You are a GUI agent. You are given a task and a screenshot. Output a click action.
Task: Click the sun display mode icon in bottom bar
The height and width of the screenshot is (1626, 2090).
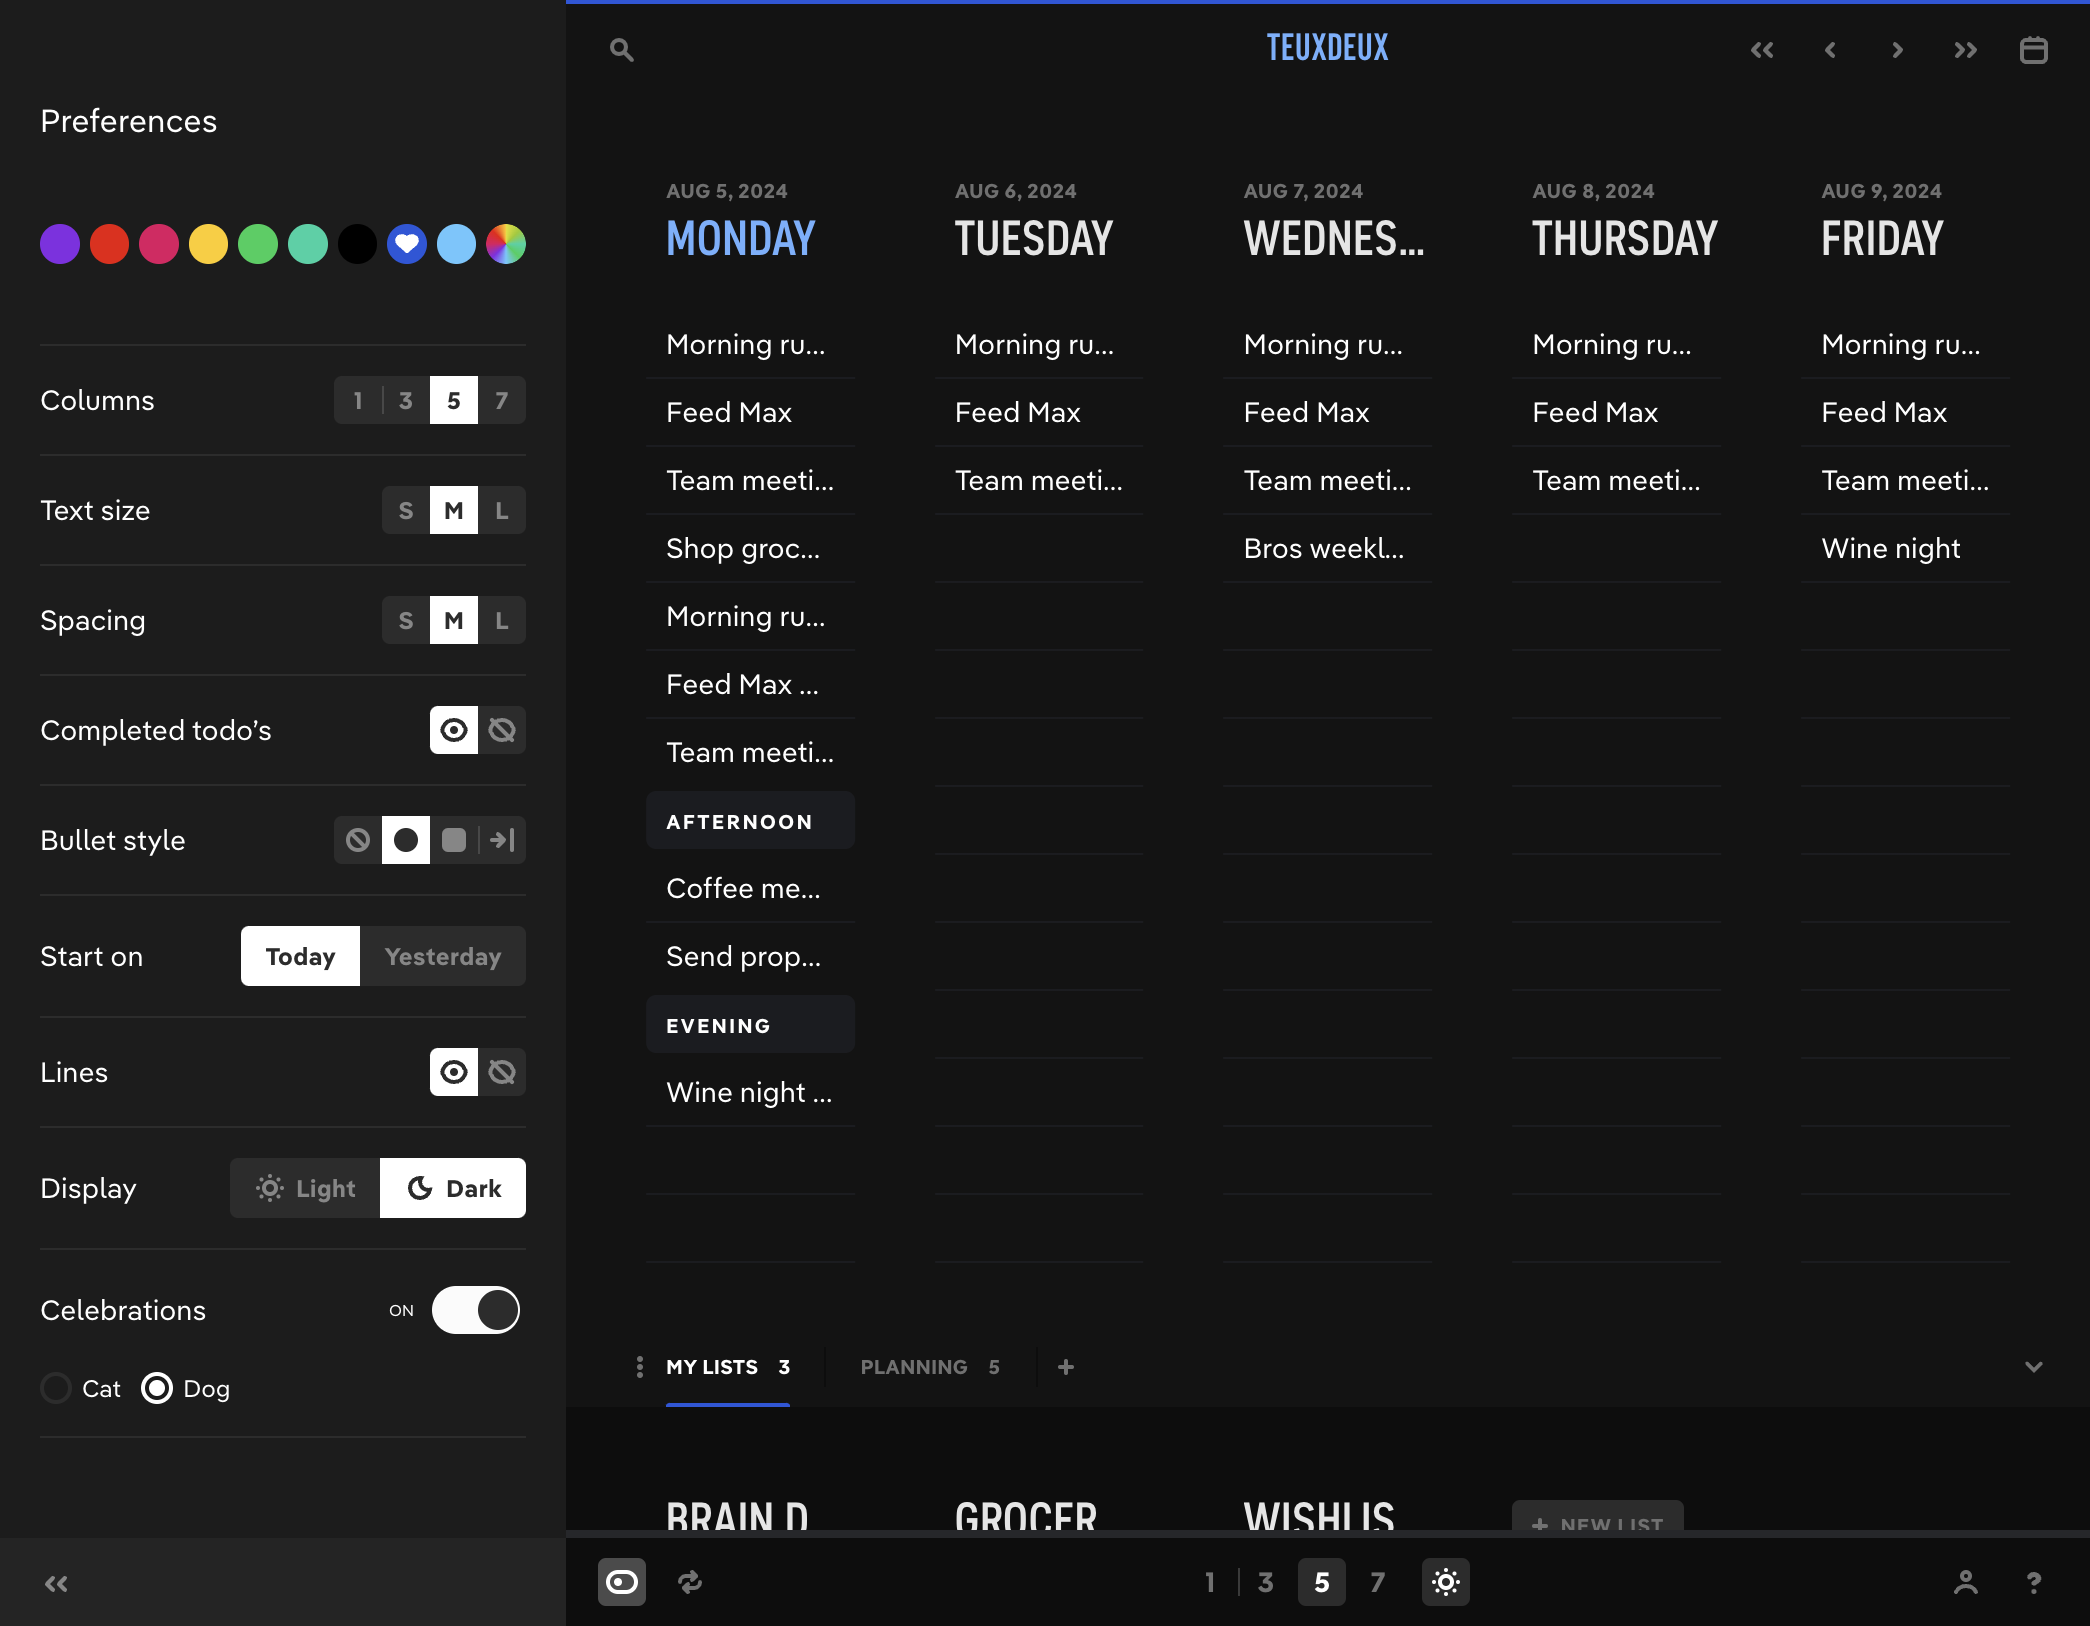[1446, 1582]
